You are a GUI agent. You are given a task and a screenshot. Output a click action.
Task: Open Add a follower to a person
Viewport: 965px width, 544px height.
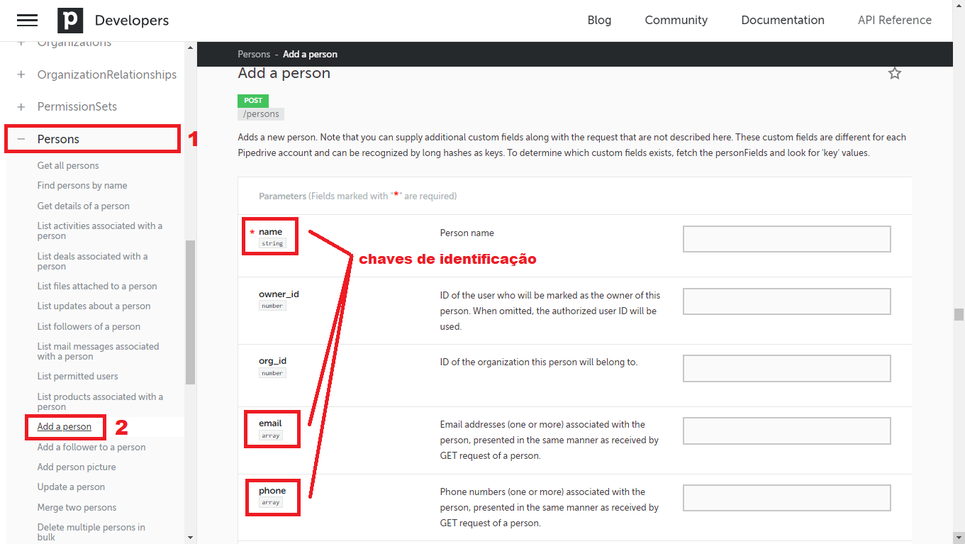coord(91,447)
